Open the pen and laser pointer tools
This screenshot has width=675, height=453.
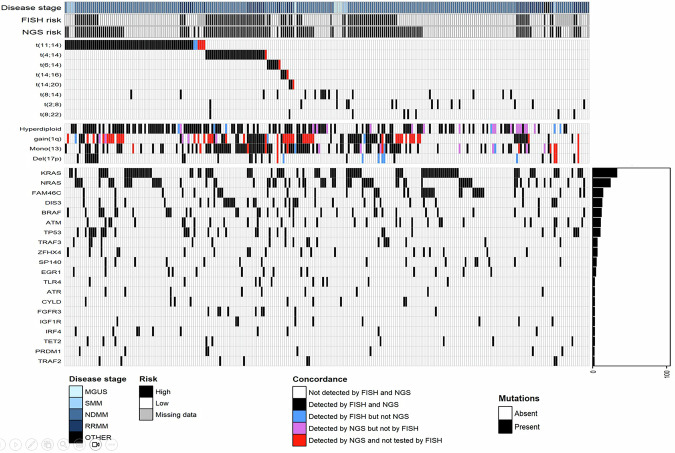click(31, 444)
